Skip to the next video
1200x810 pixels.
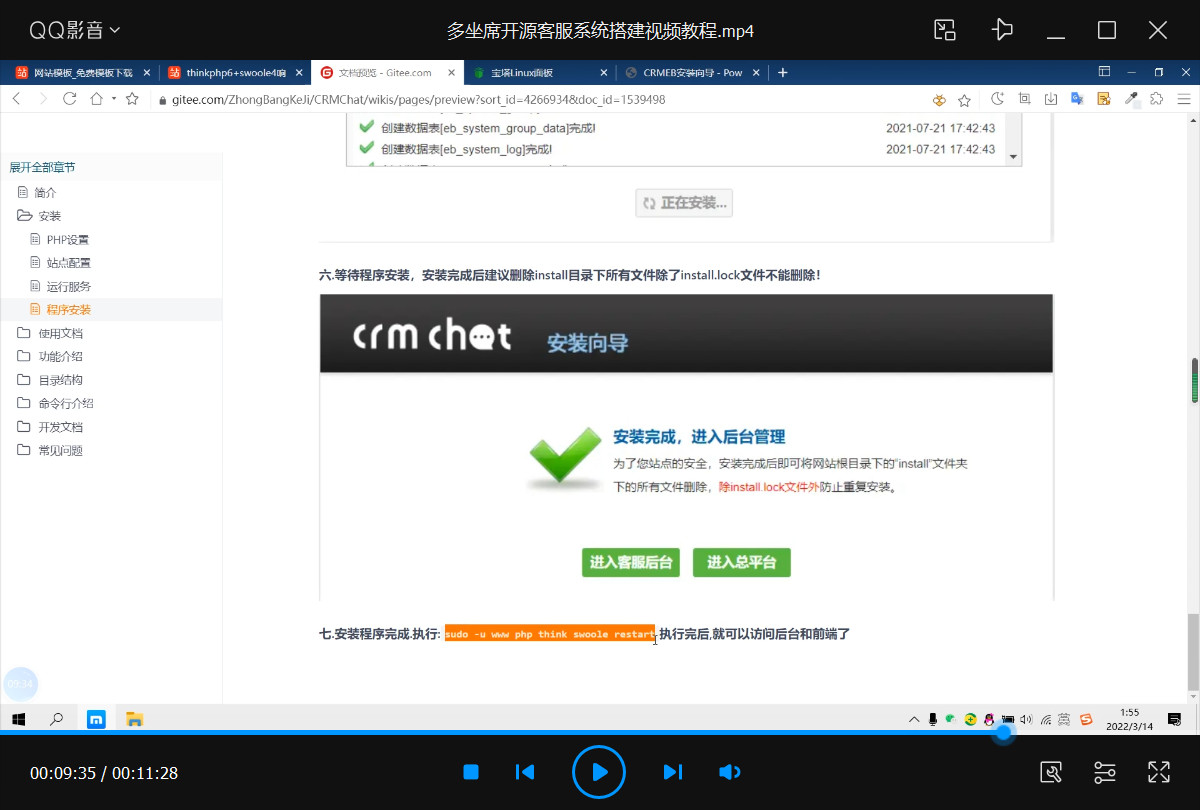(673, 772)
